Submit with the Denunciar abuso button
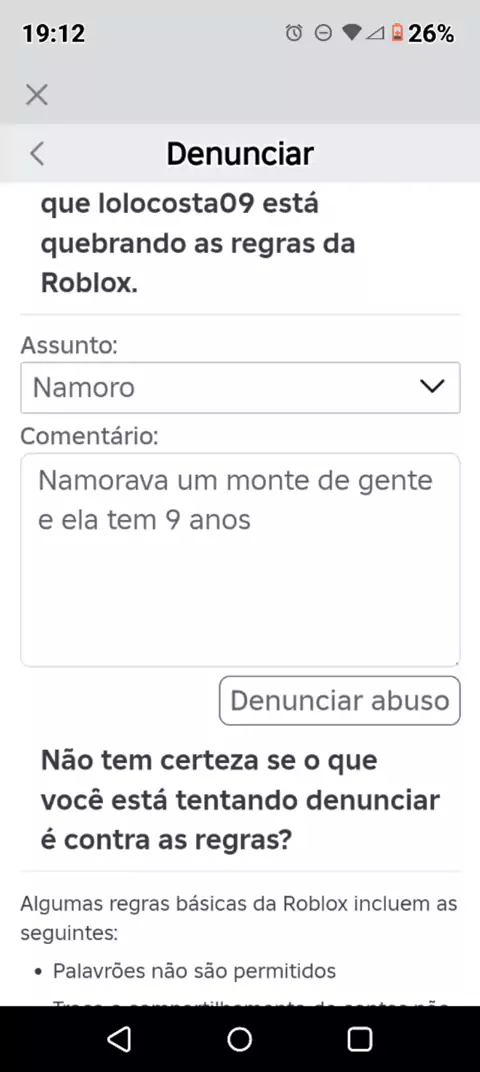 pyautogui.click(x=340, y=700)
